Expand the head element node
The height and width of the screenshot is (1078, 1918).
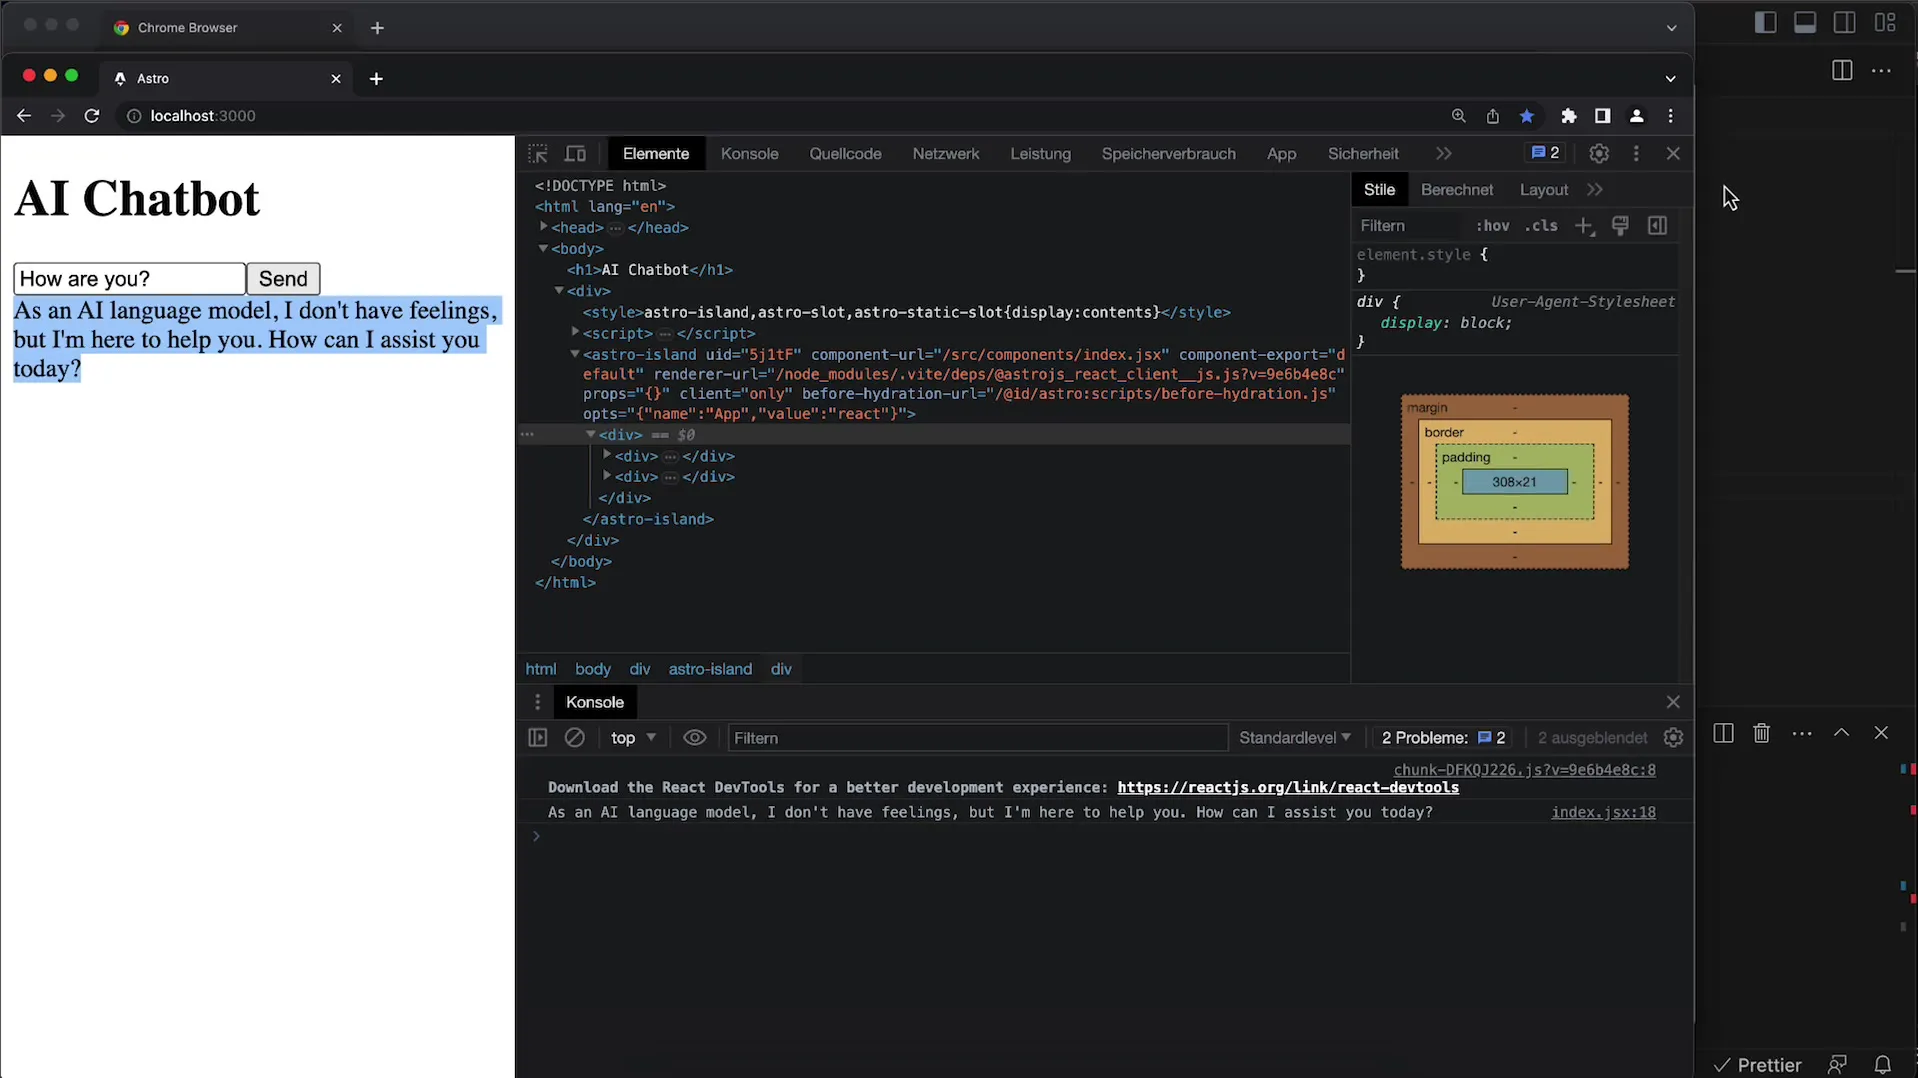coord(544,227)
